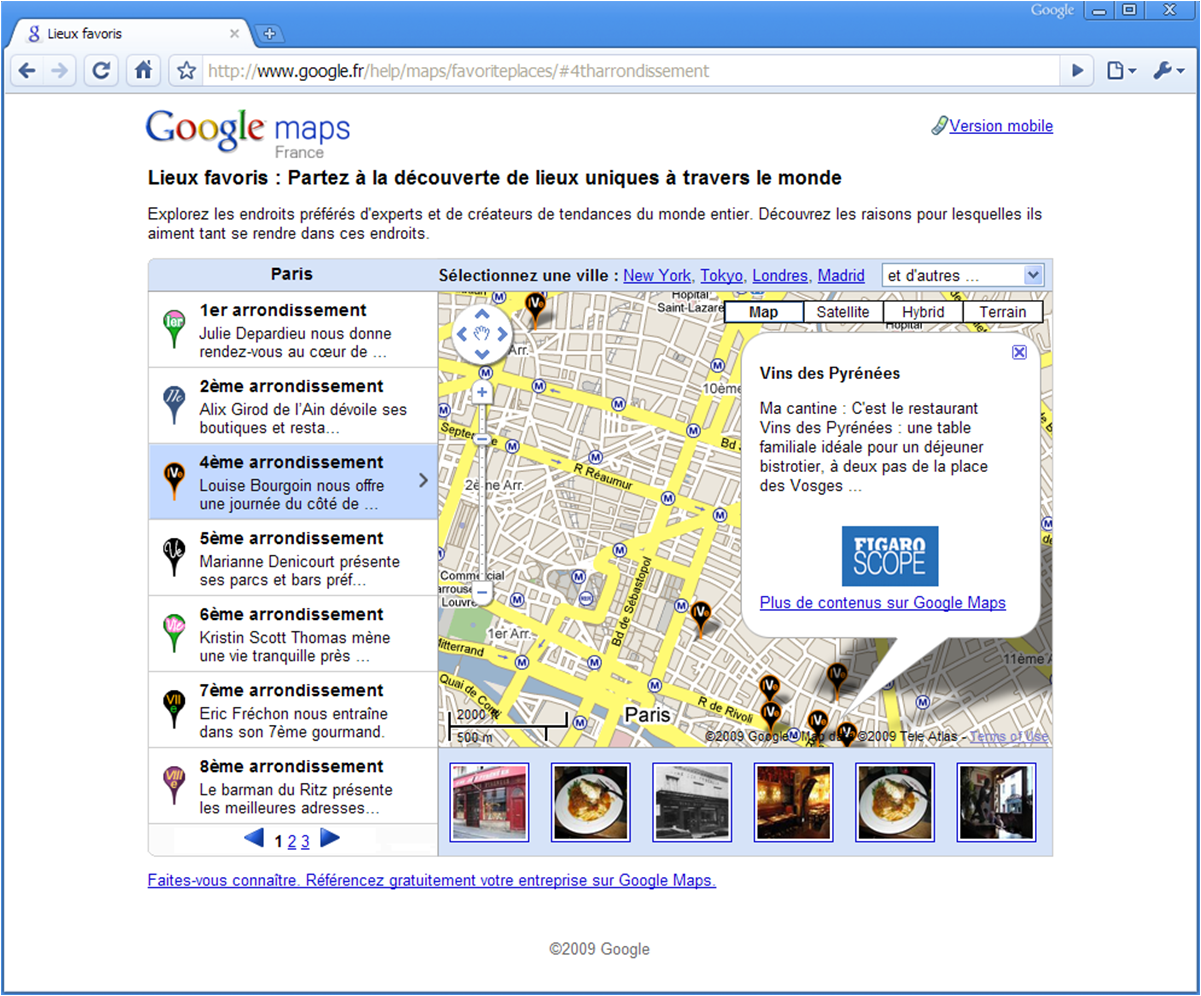Open the map Terms of Use link
The height and width of the screenshot is (996, 1201).
[1009, 737]
